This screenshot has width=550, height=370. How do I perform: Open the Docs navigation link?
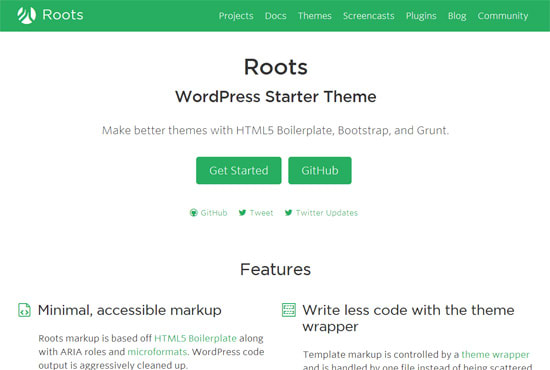(x=275, y=16)
